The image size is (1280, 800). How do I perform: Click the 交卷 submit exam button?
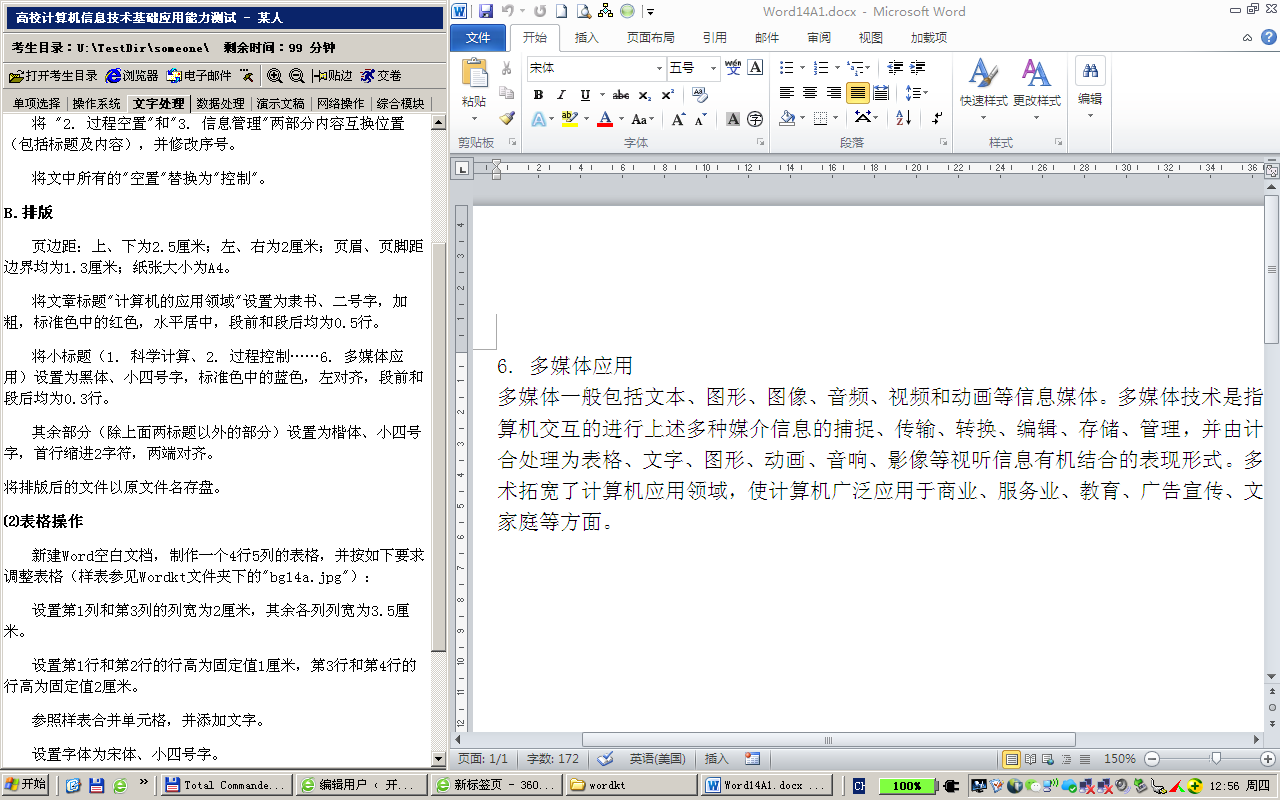(381, 76)
